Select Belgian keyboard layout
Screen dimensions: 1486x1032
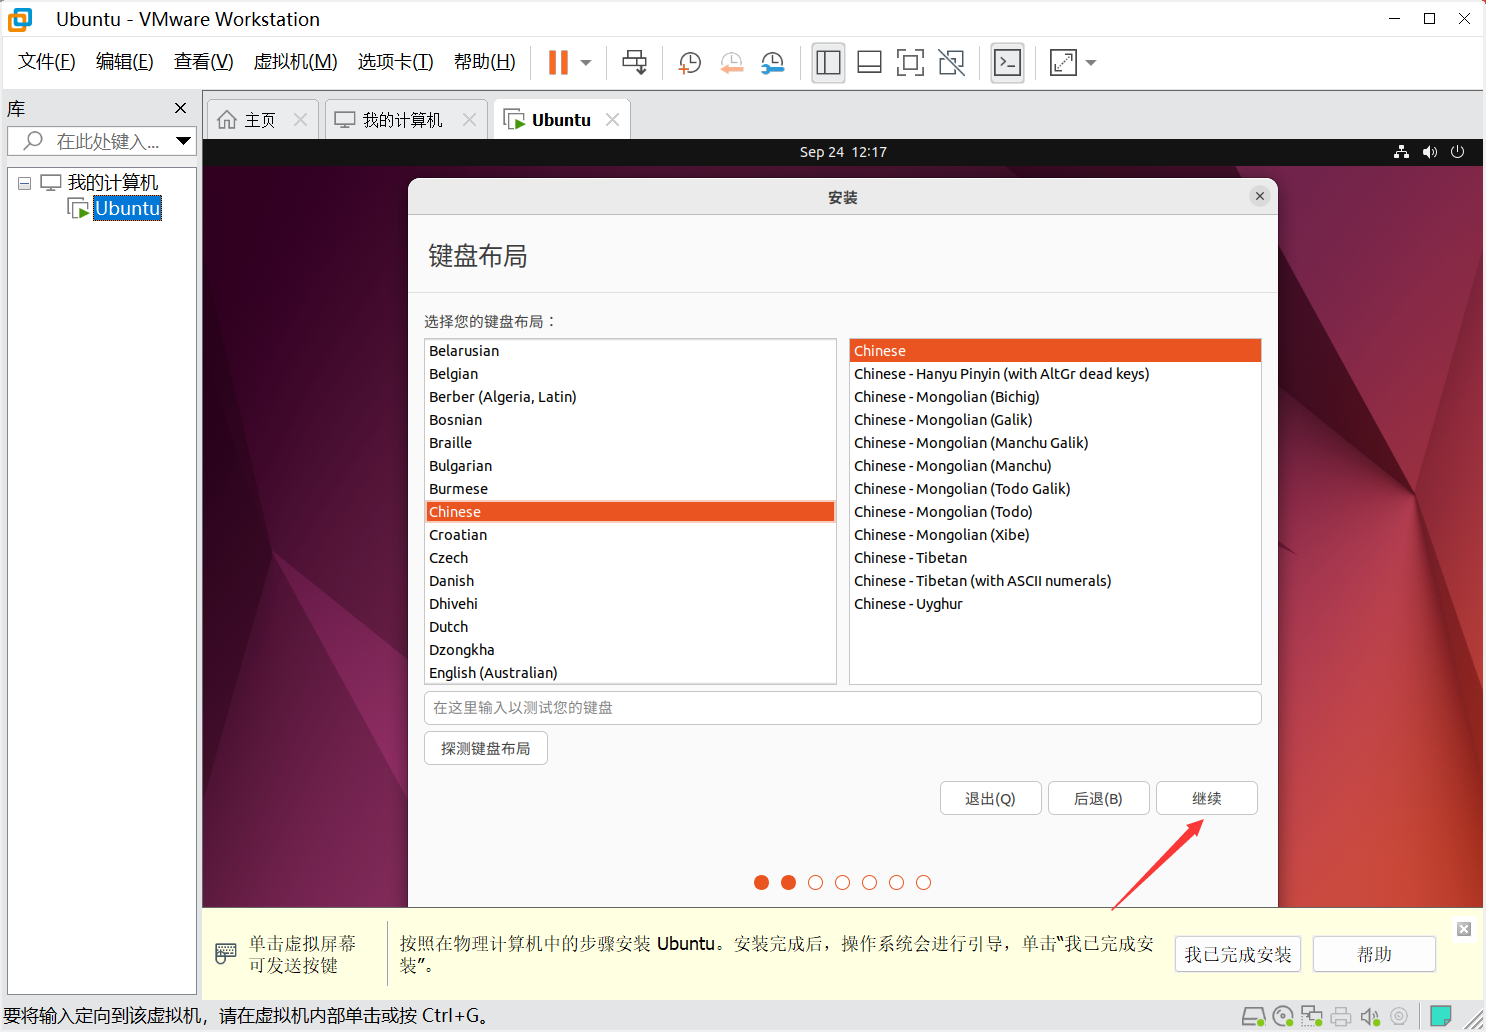click(631, 374)
